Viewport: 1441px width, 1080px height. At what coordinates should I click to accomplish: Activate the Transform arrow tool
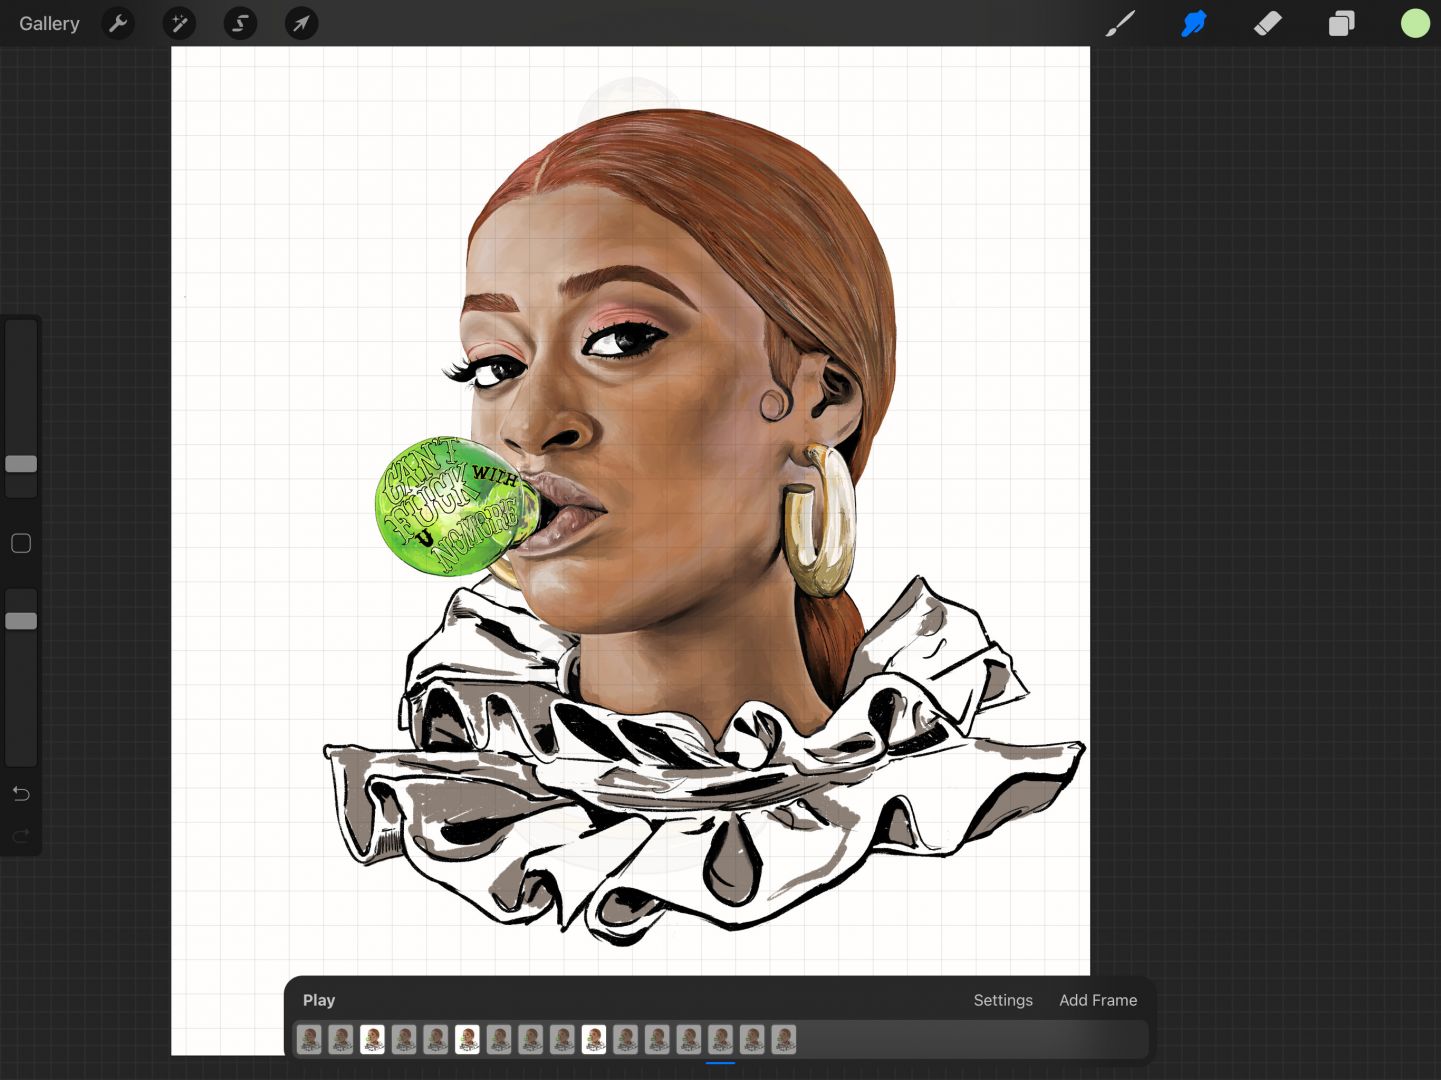(x=301, y=23)
